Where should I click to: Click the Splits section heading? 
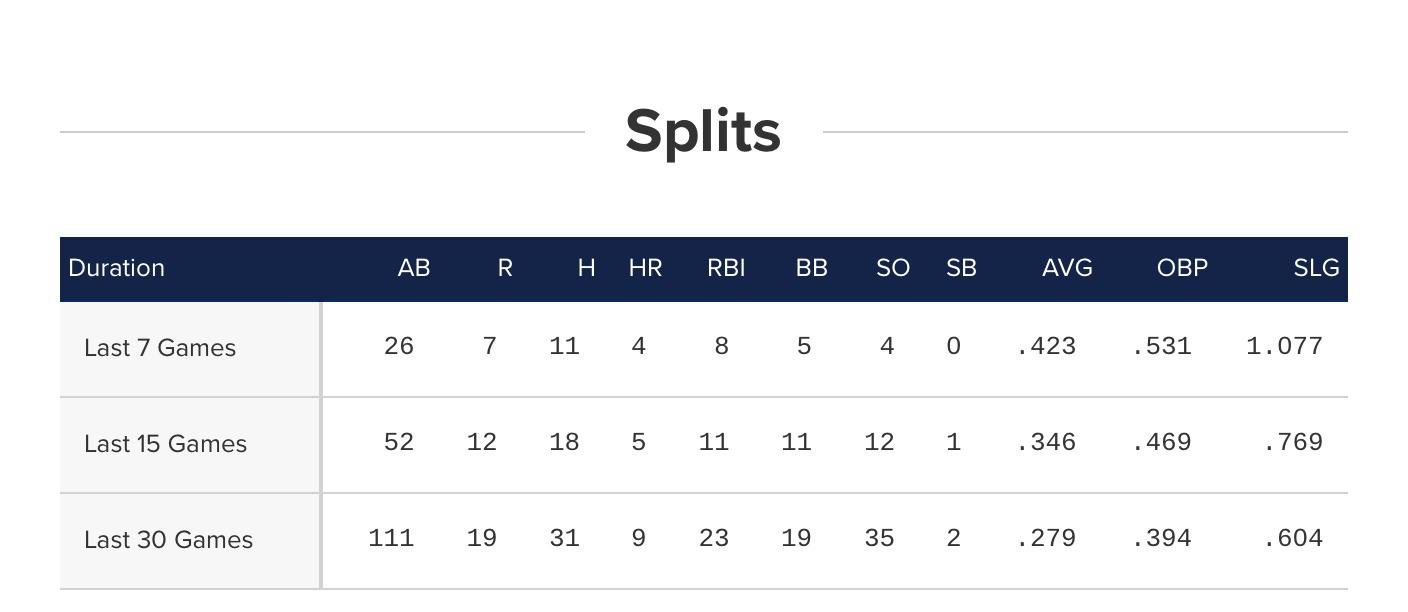[703, 132]
